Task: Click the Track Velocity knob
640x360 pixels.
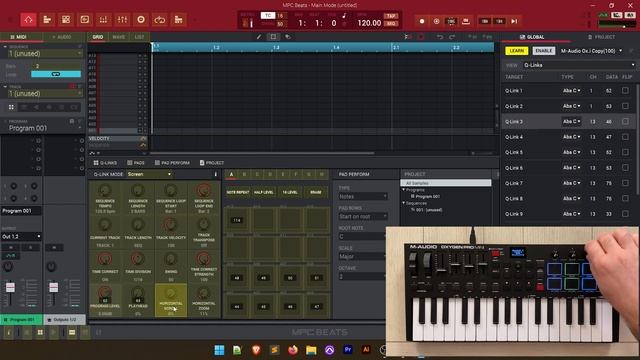Action: 171,225
